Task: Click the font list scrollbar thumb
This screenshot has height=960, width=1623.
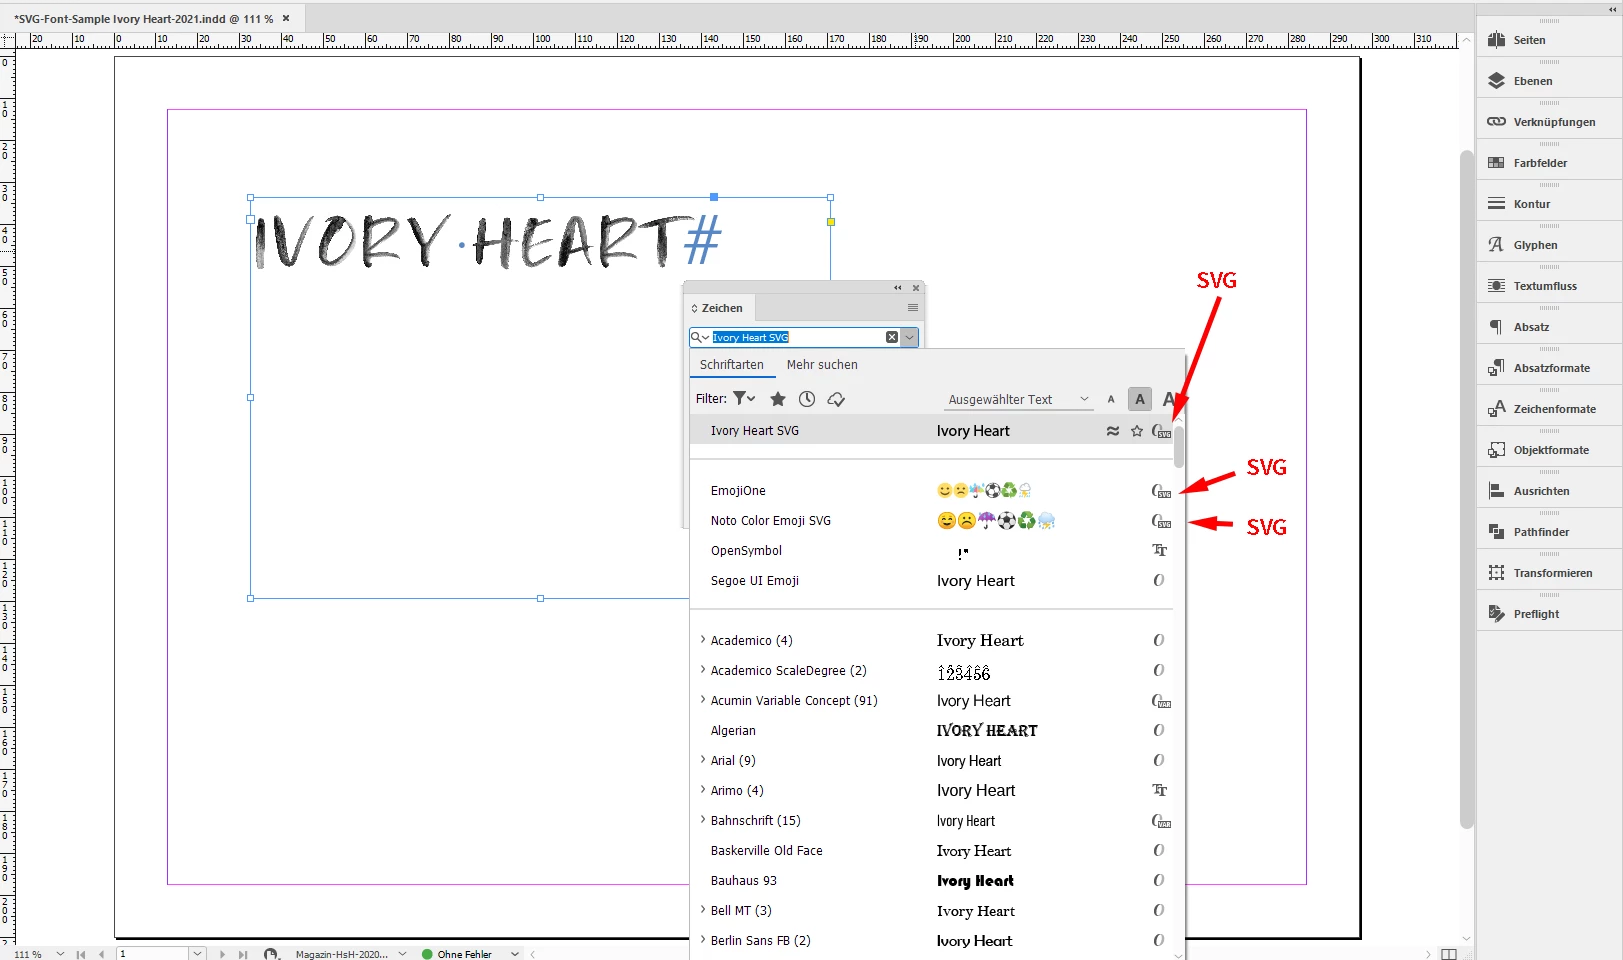Action: (x=1179, y=447)
